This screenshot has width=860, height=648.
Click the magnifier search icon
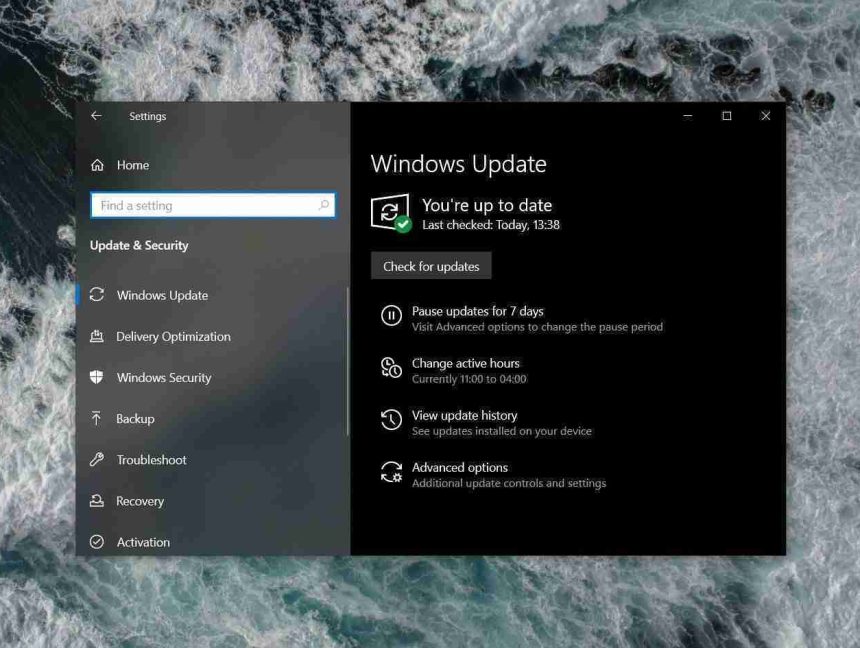point(323,205)
